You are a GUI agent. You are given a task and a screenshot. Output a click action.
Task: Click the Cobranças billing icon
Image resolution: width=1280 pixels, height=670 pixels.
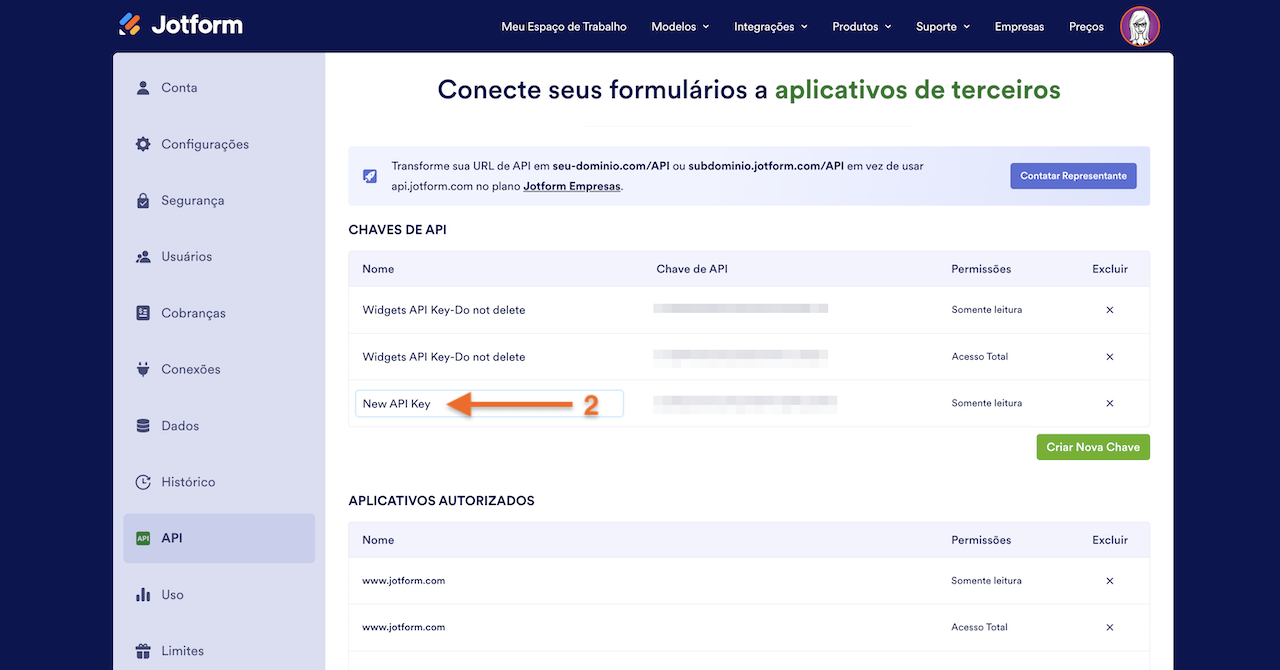click(143, 313)
